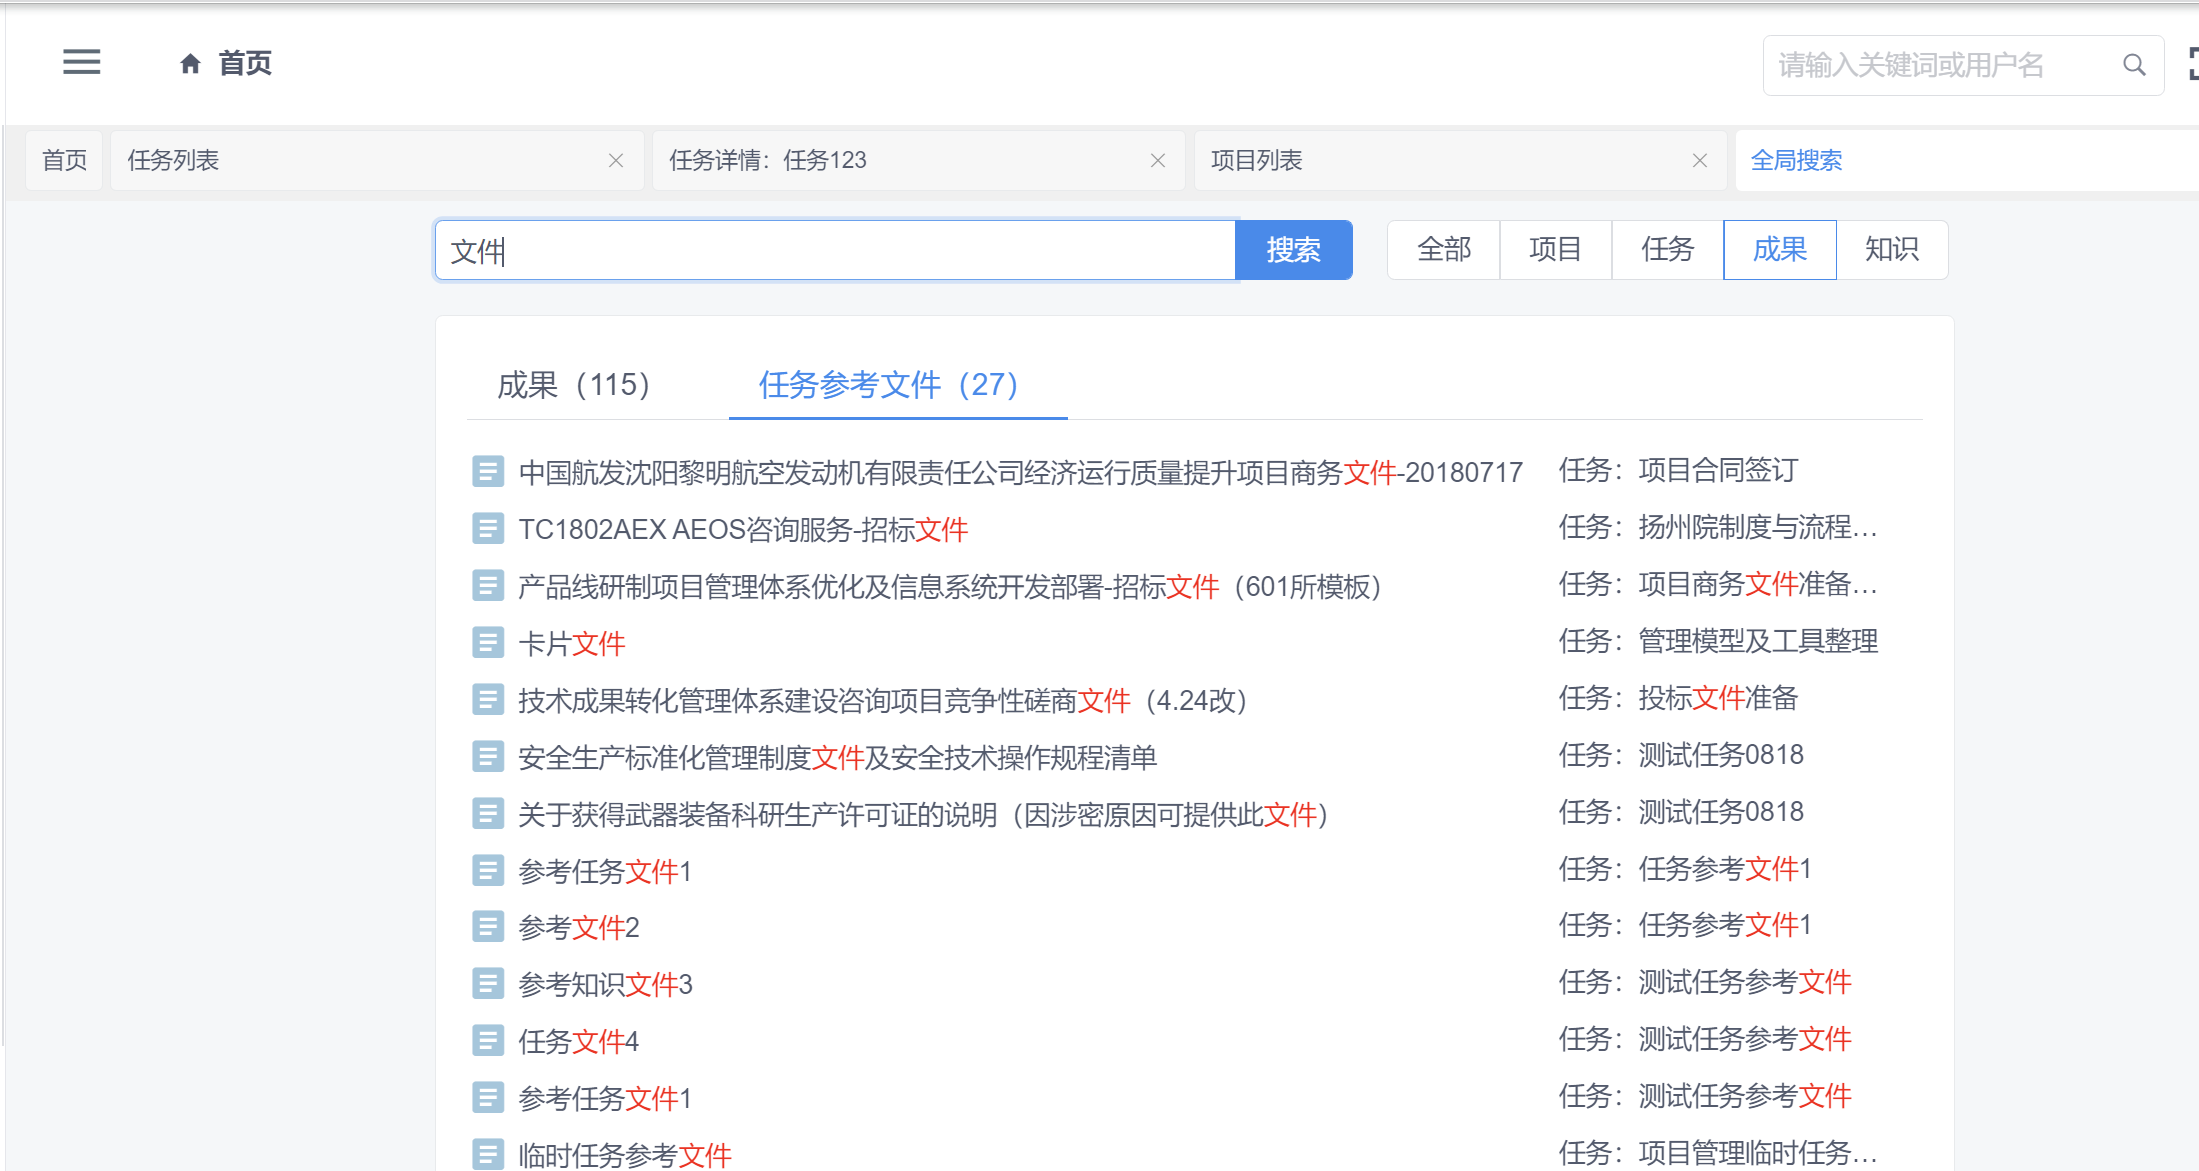Switch to the 首页 page tab
The image size is (2199, 1171).
tap(64, 160)
